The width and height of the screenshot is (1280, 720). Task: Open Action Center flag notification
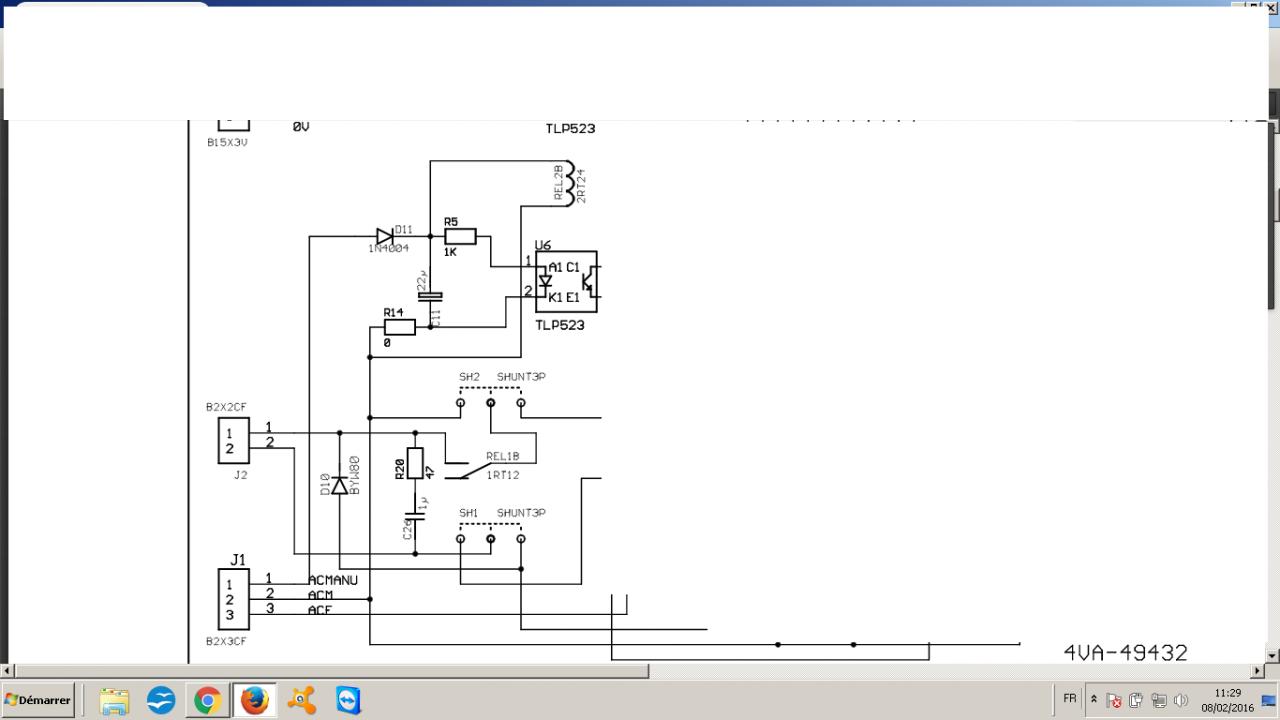pos(1115,700)
